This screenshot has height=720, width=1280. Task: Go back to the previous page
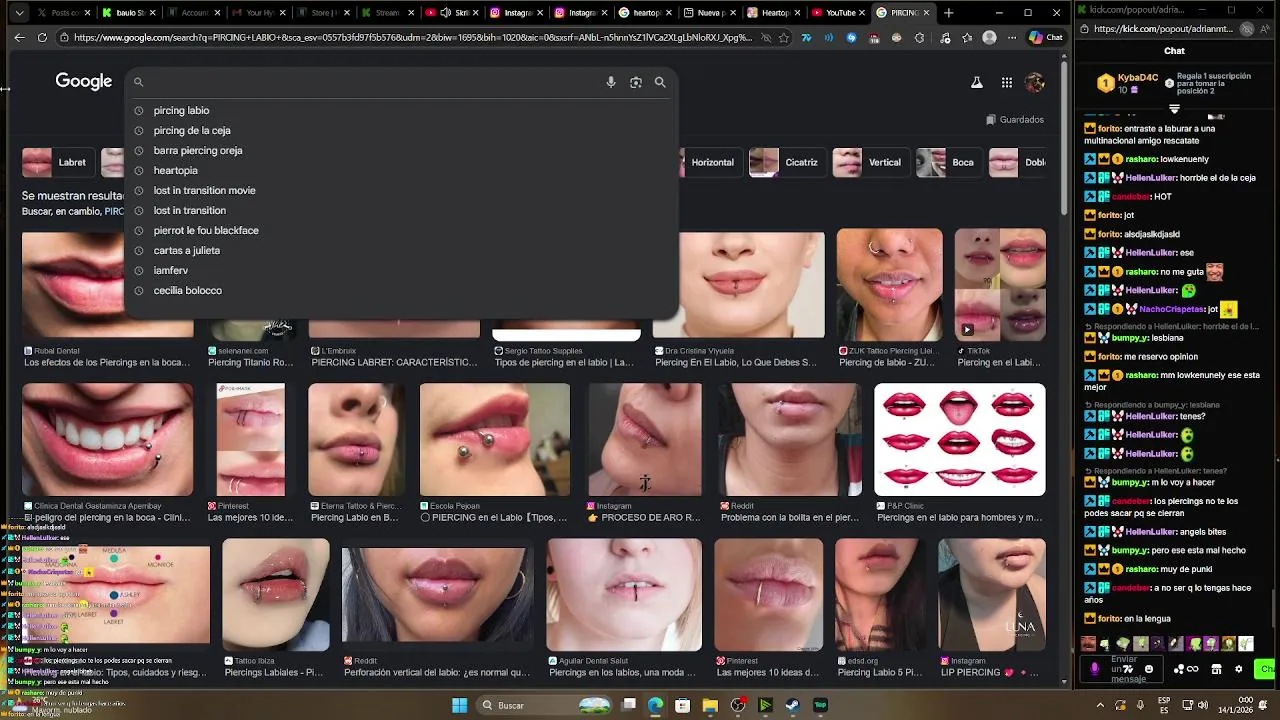(19, 37)
